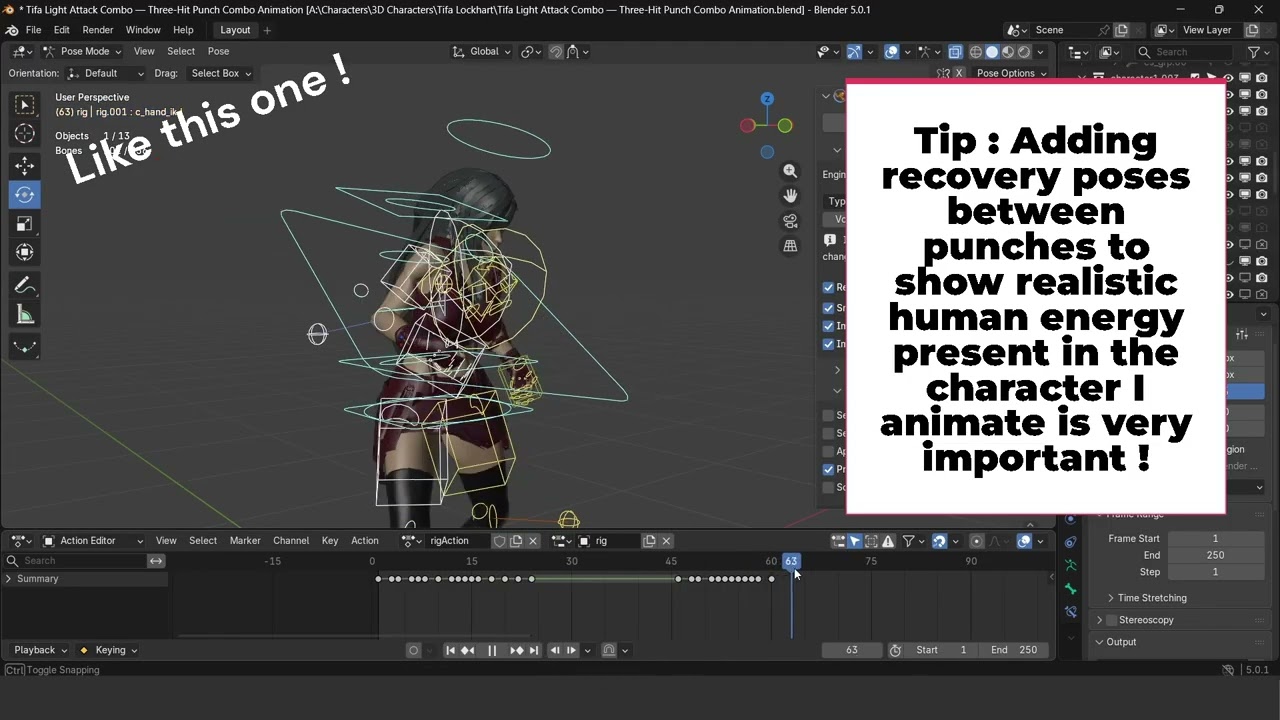Duplicate the rigAction action

pos(516,541)
